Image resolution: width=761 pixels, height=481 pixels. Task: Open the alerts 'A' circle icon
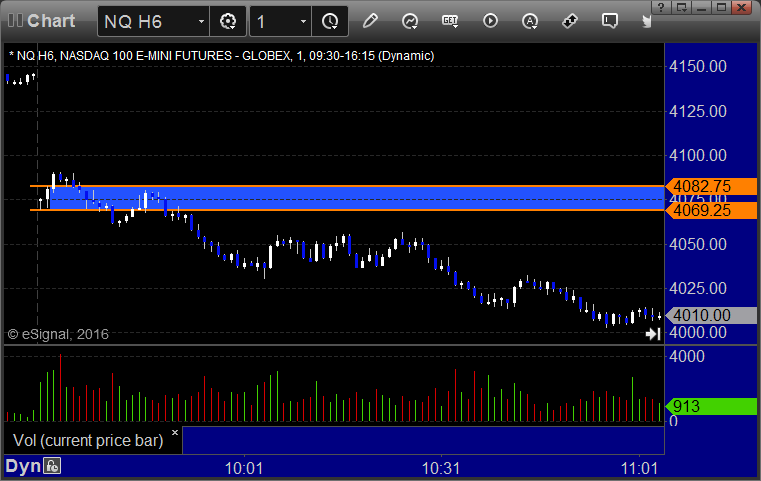pyautogui.click(x=530, y=21)
